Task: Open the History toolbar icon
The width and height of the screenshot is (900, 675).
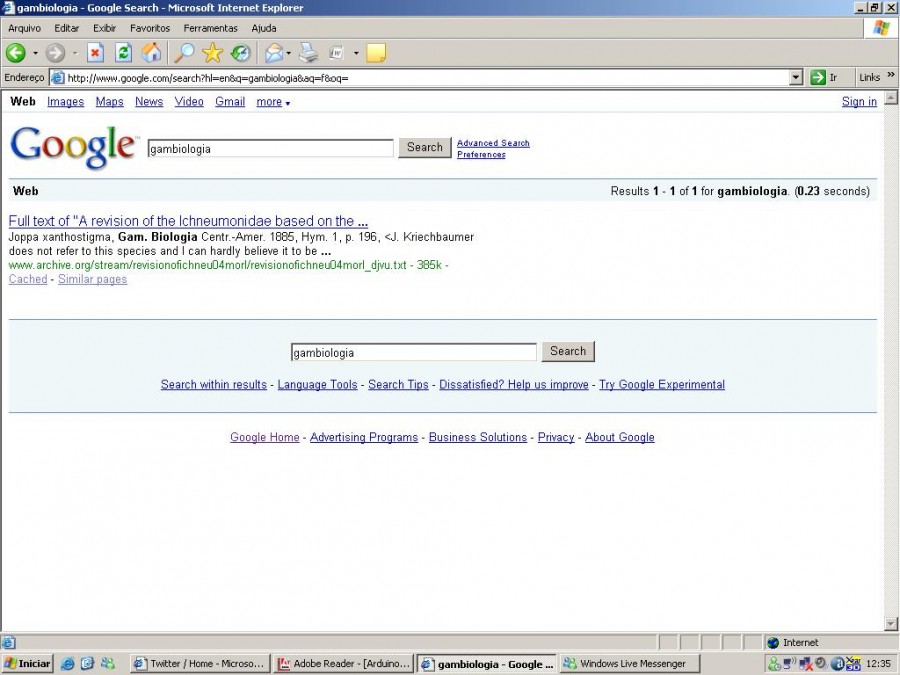Action: 240,53
